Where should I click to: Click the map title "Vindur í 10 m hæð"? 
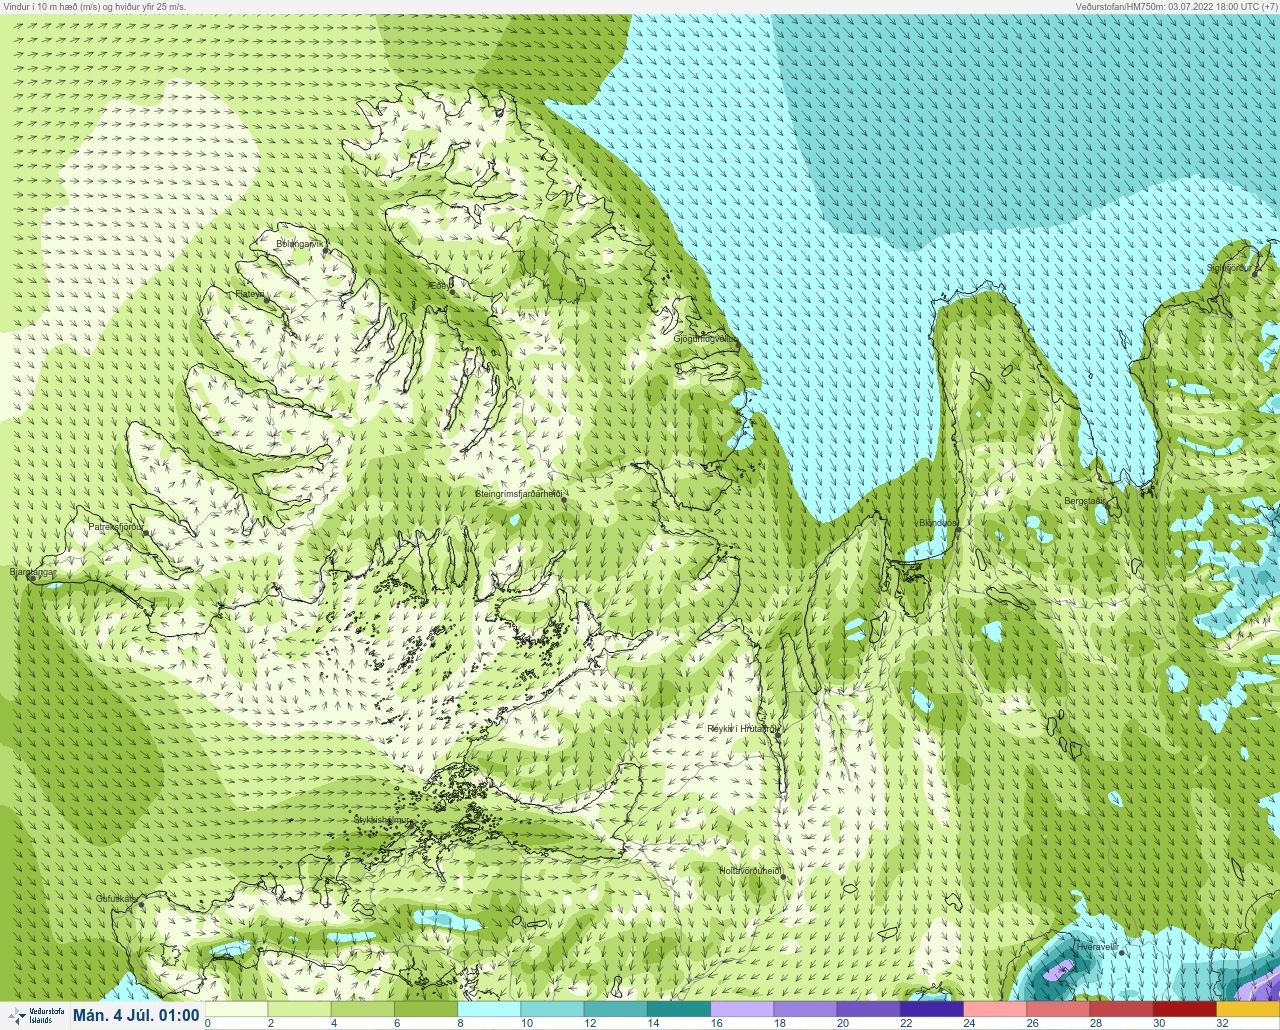[40, 6]
